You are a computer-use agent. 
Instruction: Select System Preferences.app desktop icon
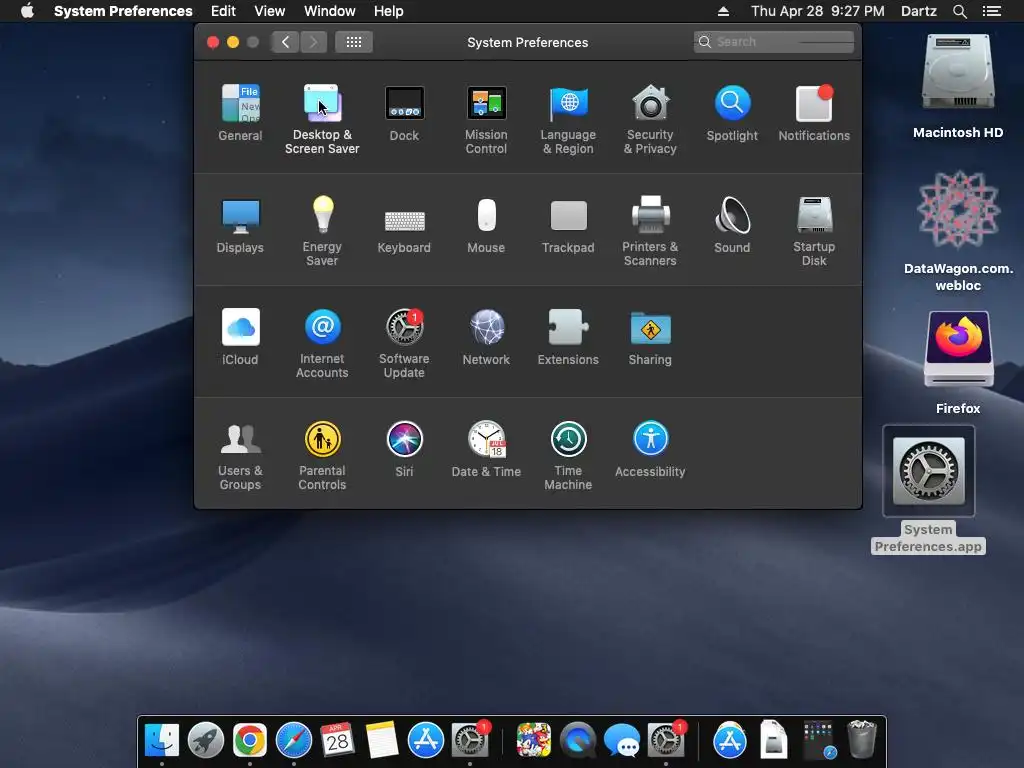point(929,490)
